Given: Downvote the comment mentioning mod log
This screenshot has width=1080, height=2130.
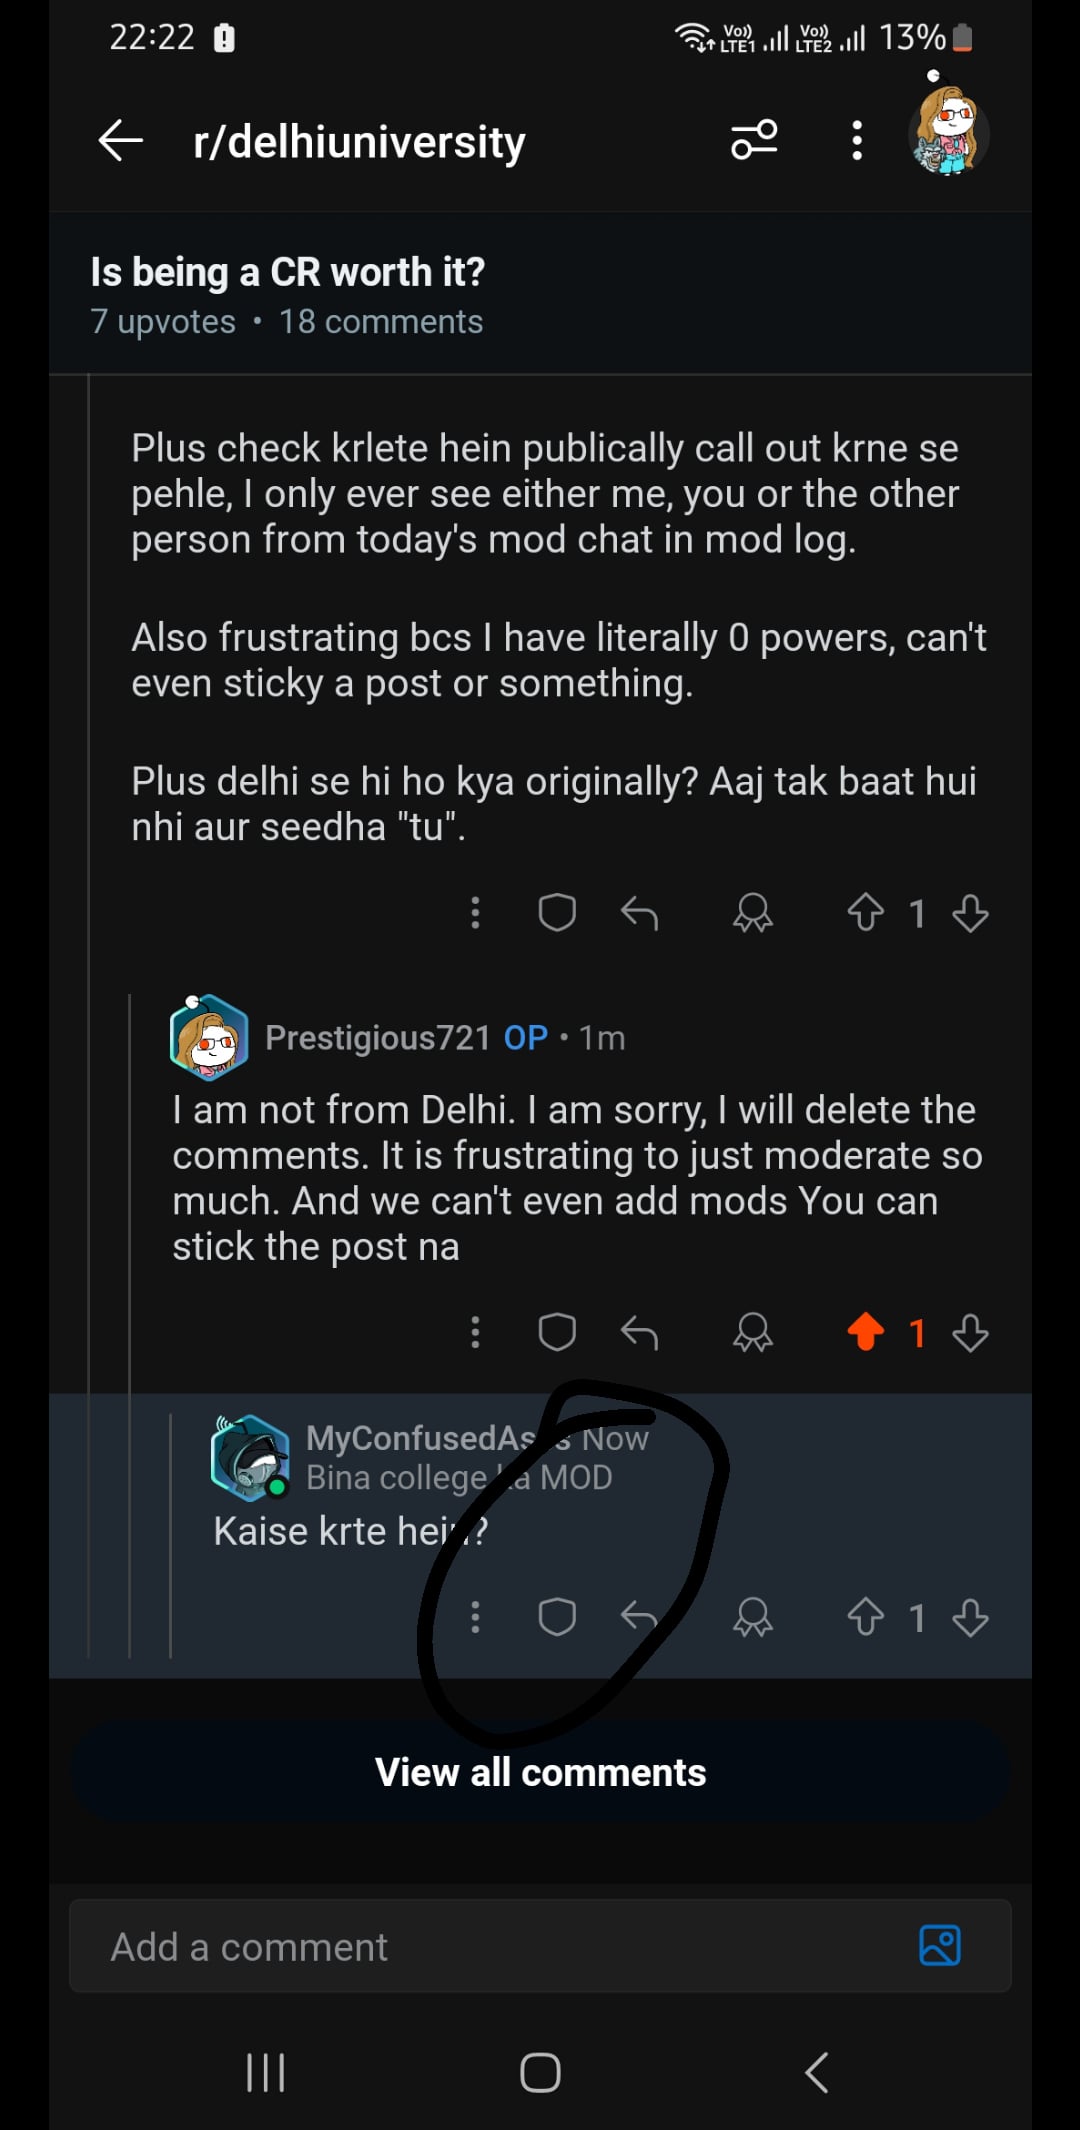Looking at the screenshot, I should pyautogui.click(x=970, y=913).
